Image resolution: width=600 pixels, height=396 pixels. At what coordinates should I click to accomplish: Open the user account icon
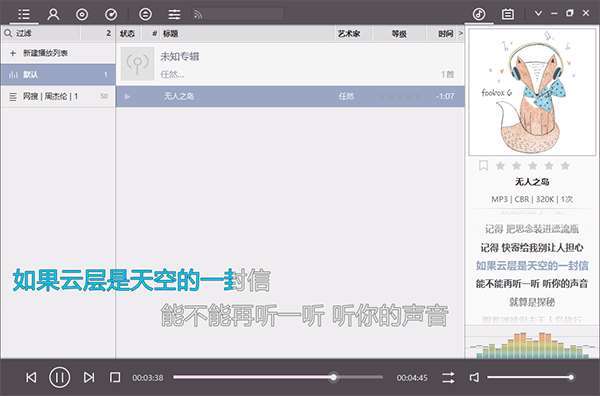[53, 14]
